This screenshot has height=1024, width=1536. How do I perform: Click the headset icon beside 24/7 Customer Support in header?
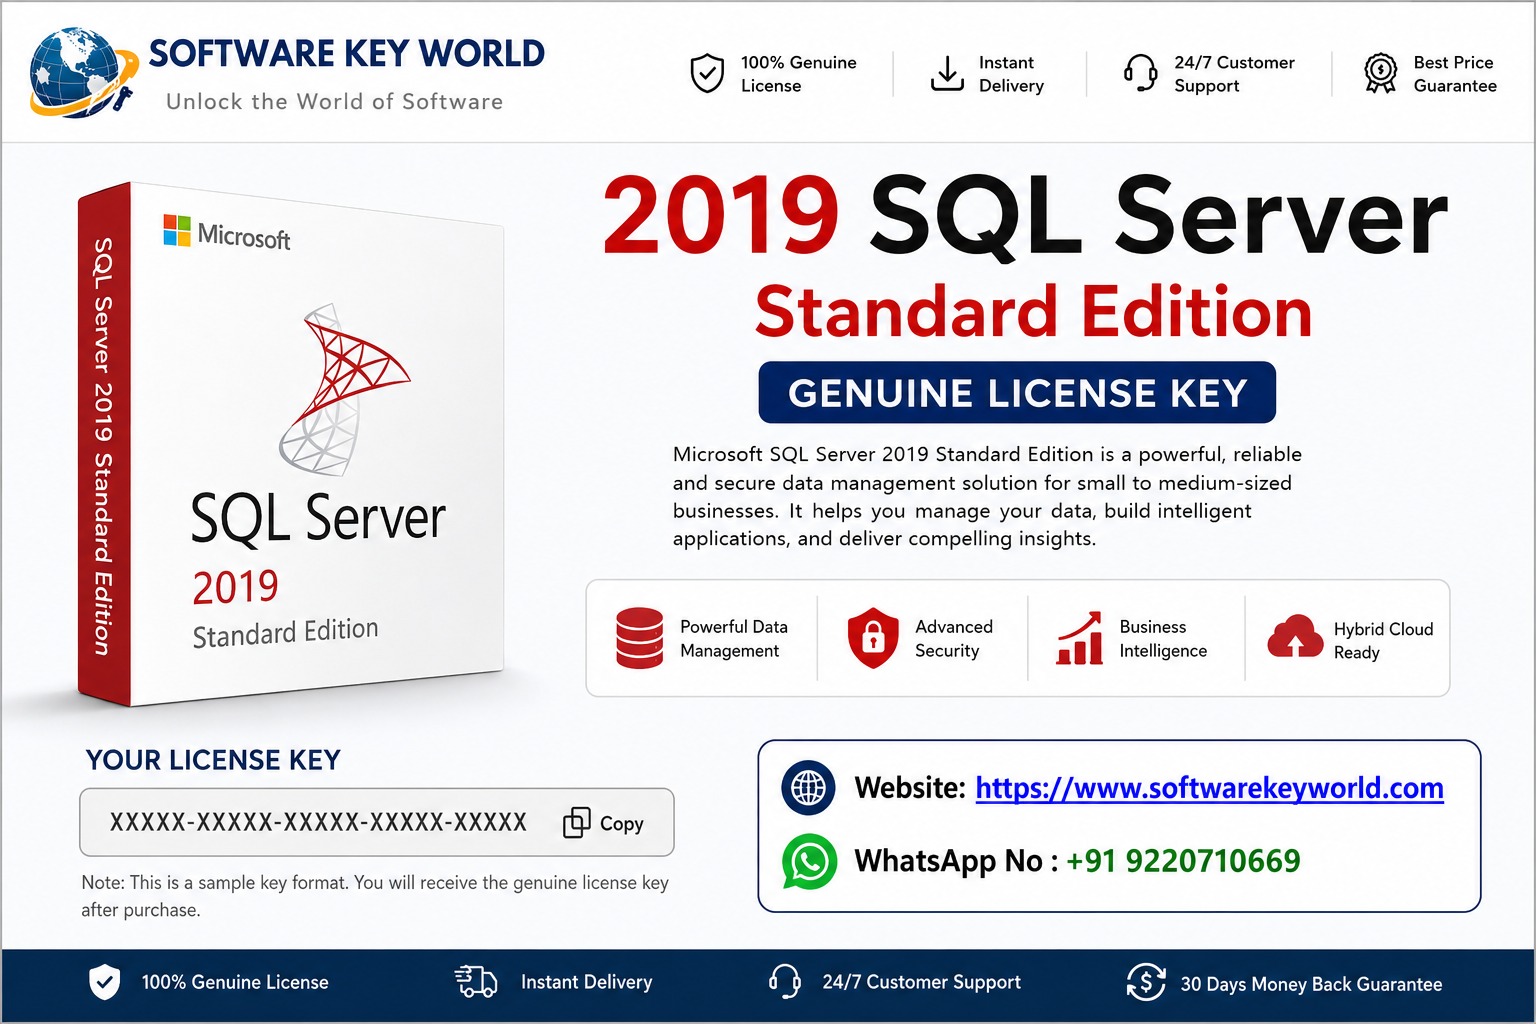[1140, 73]
